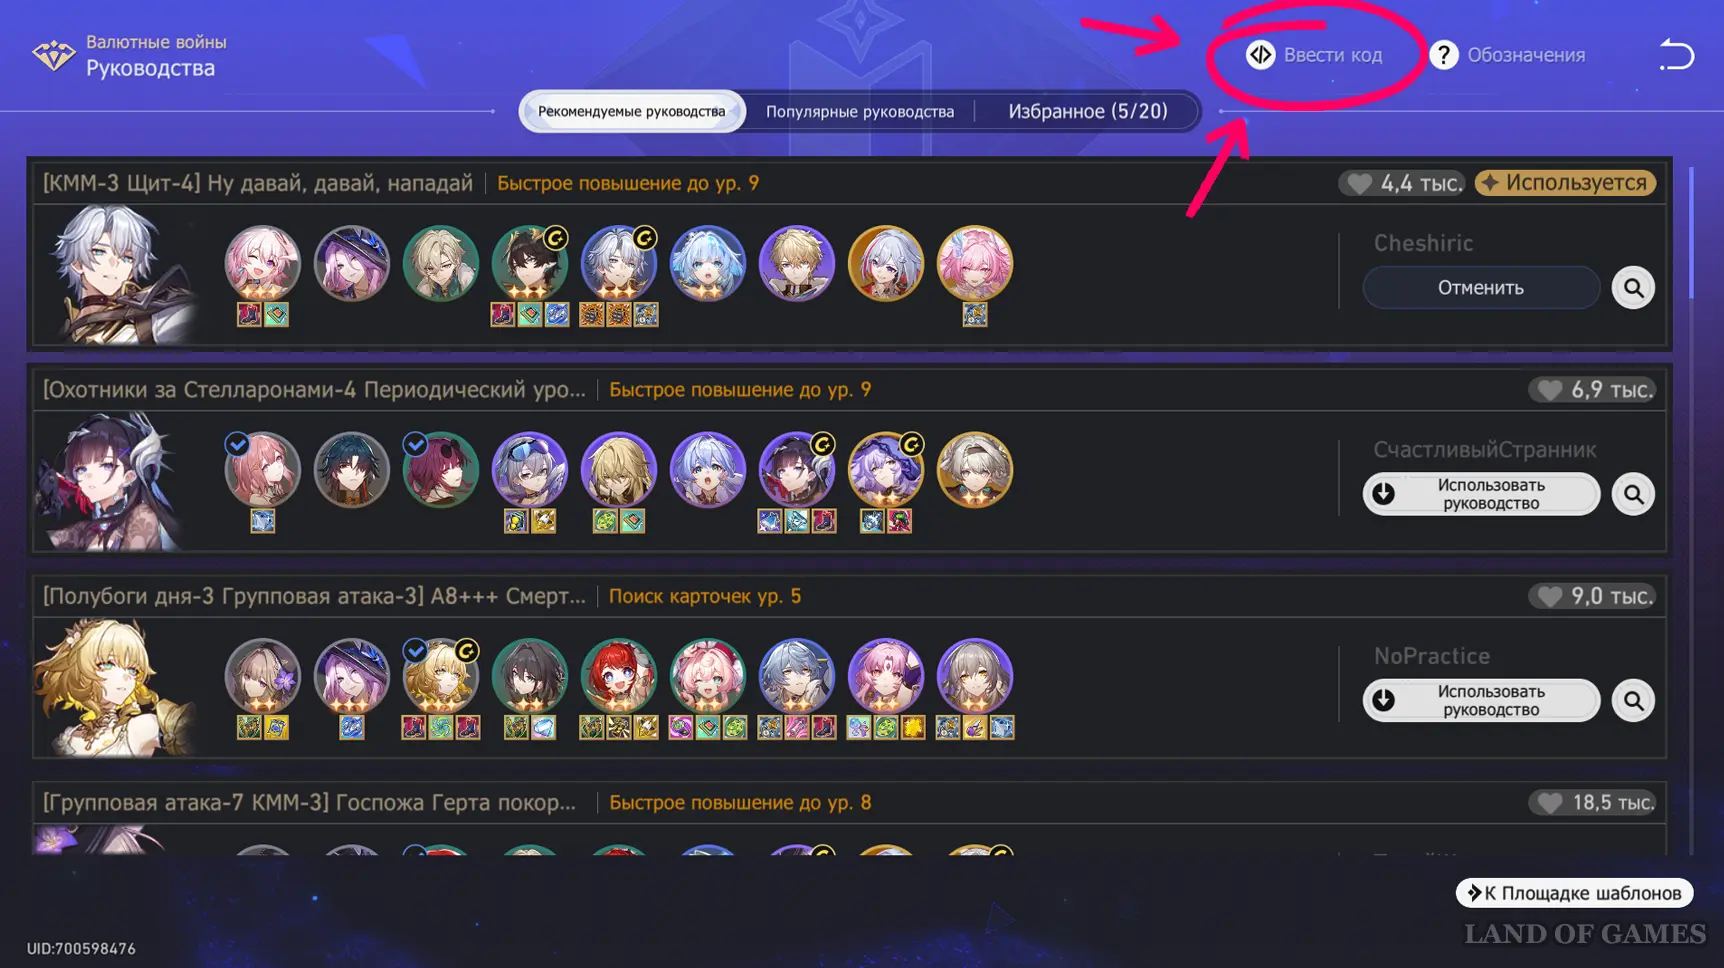Like the guide with 6,9 тыс. hearts
The height and width of the screenshot is (968, 1724).
pyautogui.click(x=1591, y=390)
